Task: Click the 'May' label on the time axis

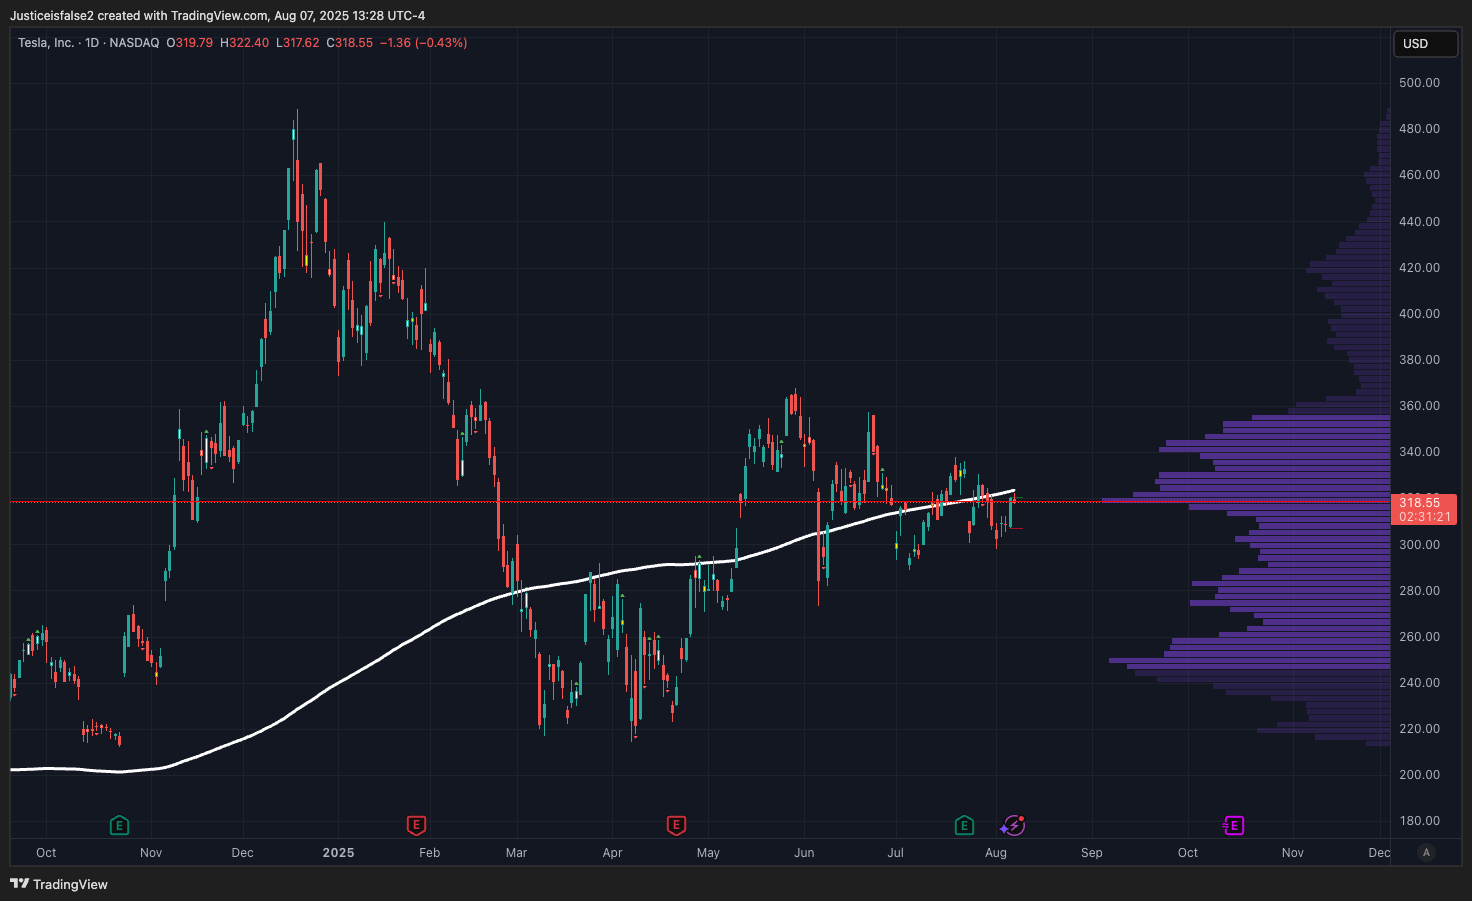Action: coord(708,853)
